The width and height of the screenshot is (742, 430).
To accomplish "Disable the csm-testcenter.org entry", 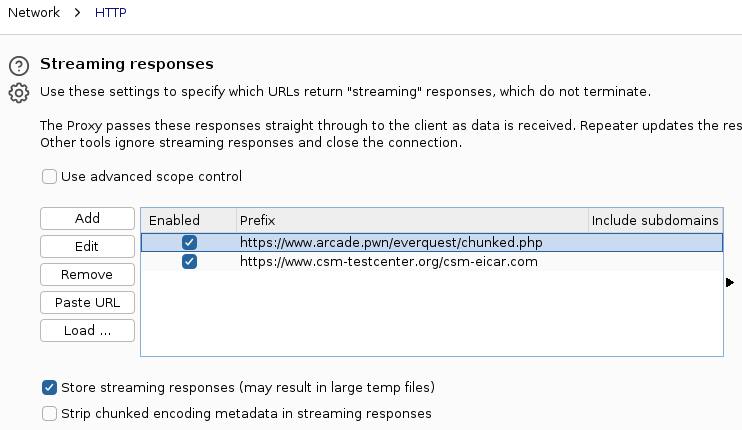I will coord(189,262).
